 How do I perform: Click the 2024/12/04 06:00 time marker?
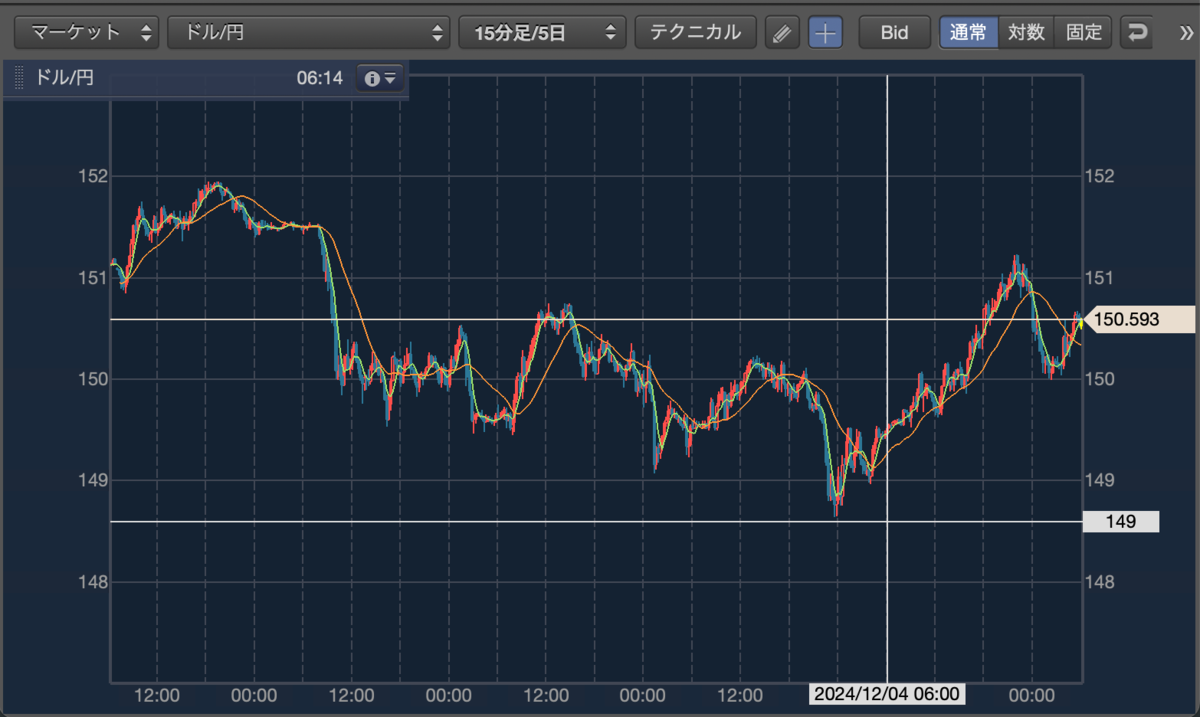pos(887,694)
